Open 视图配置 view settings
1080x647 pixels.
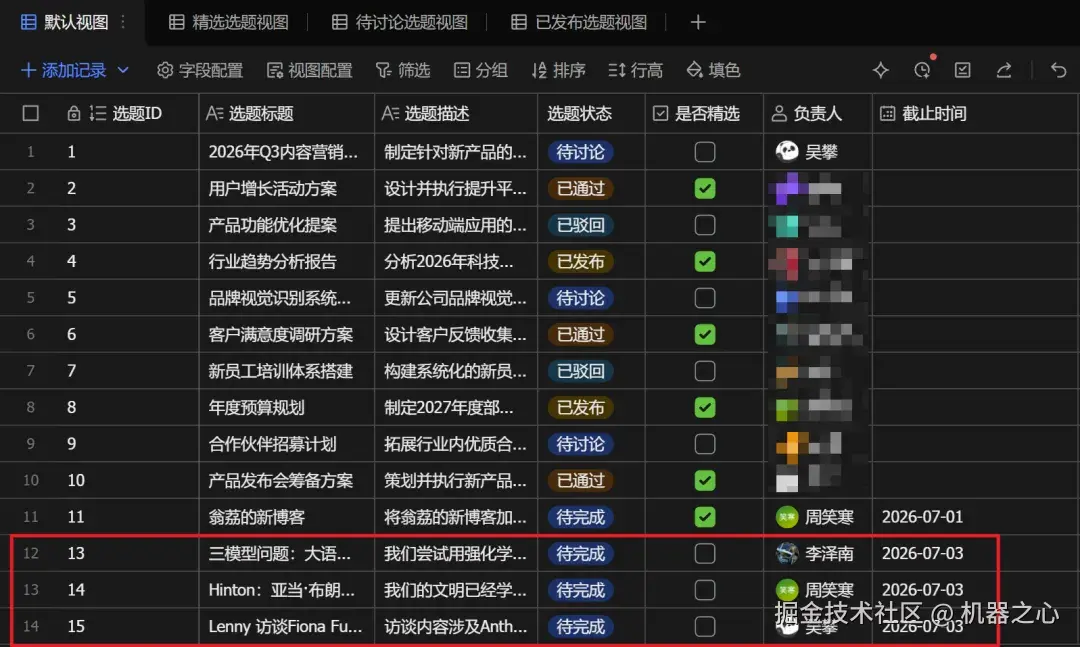coord(309,70)
